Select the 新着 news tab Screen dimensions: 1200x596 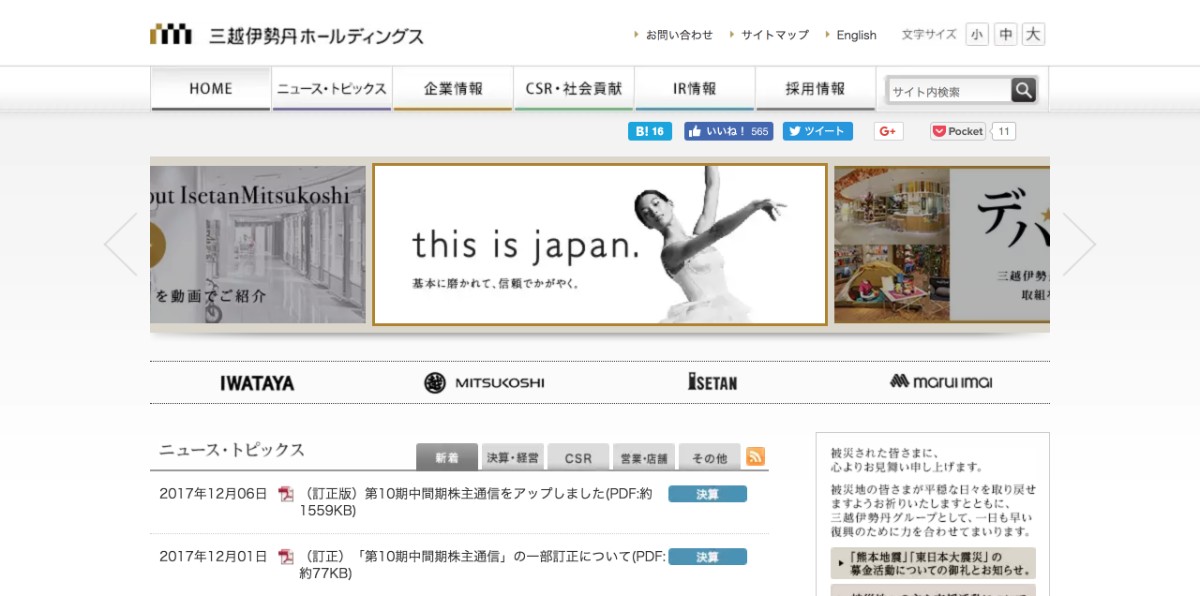pos(447,457)
